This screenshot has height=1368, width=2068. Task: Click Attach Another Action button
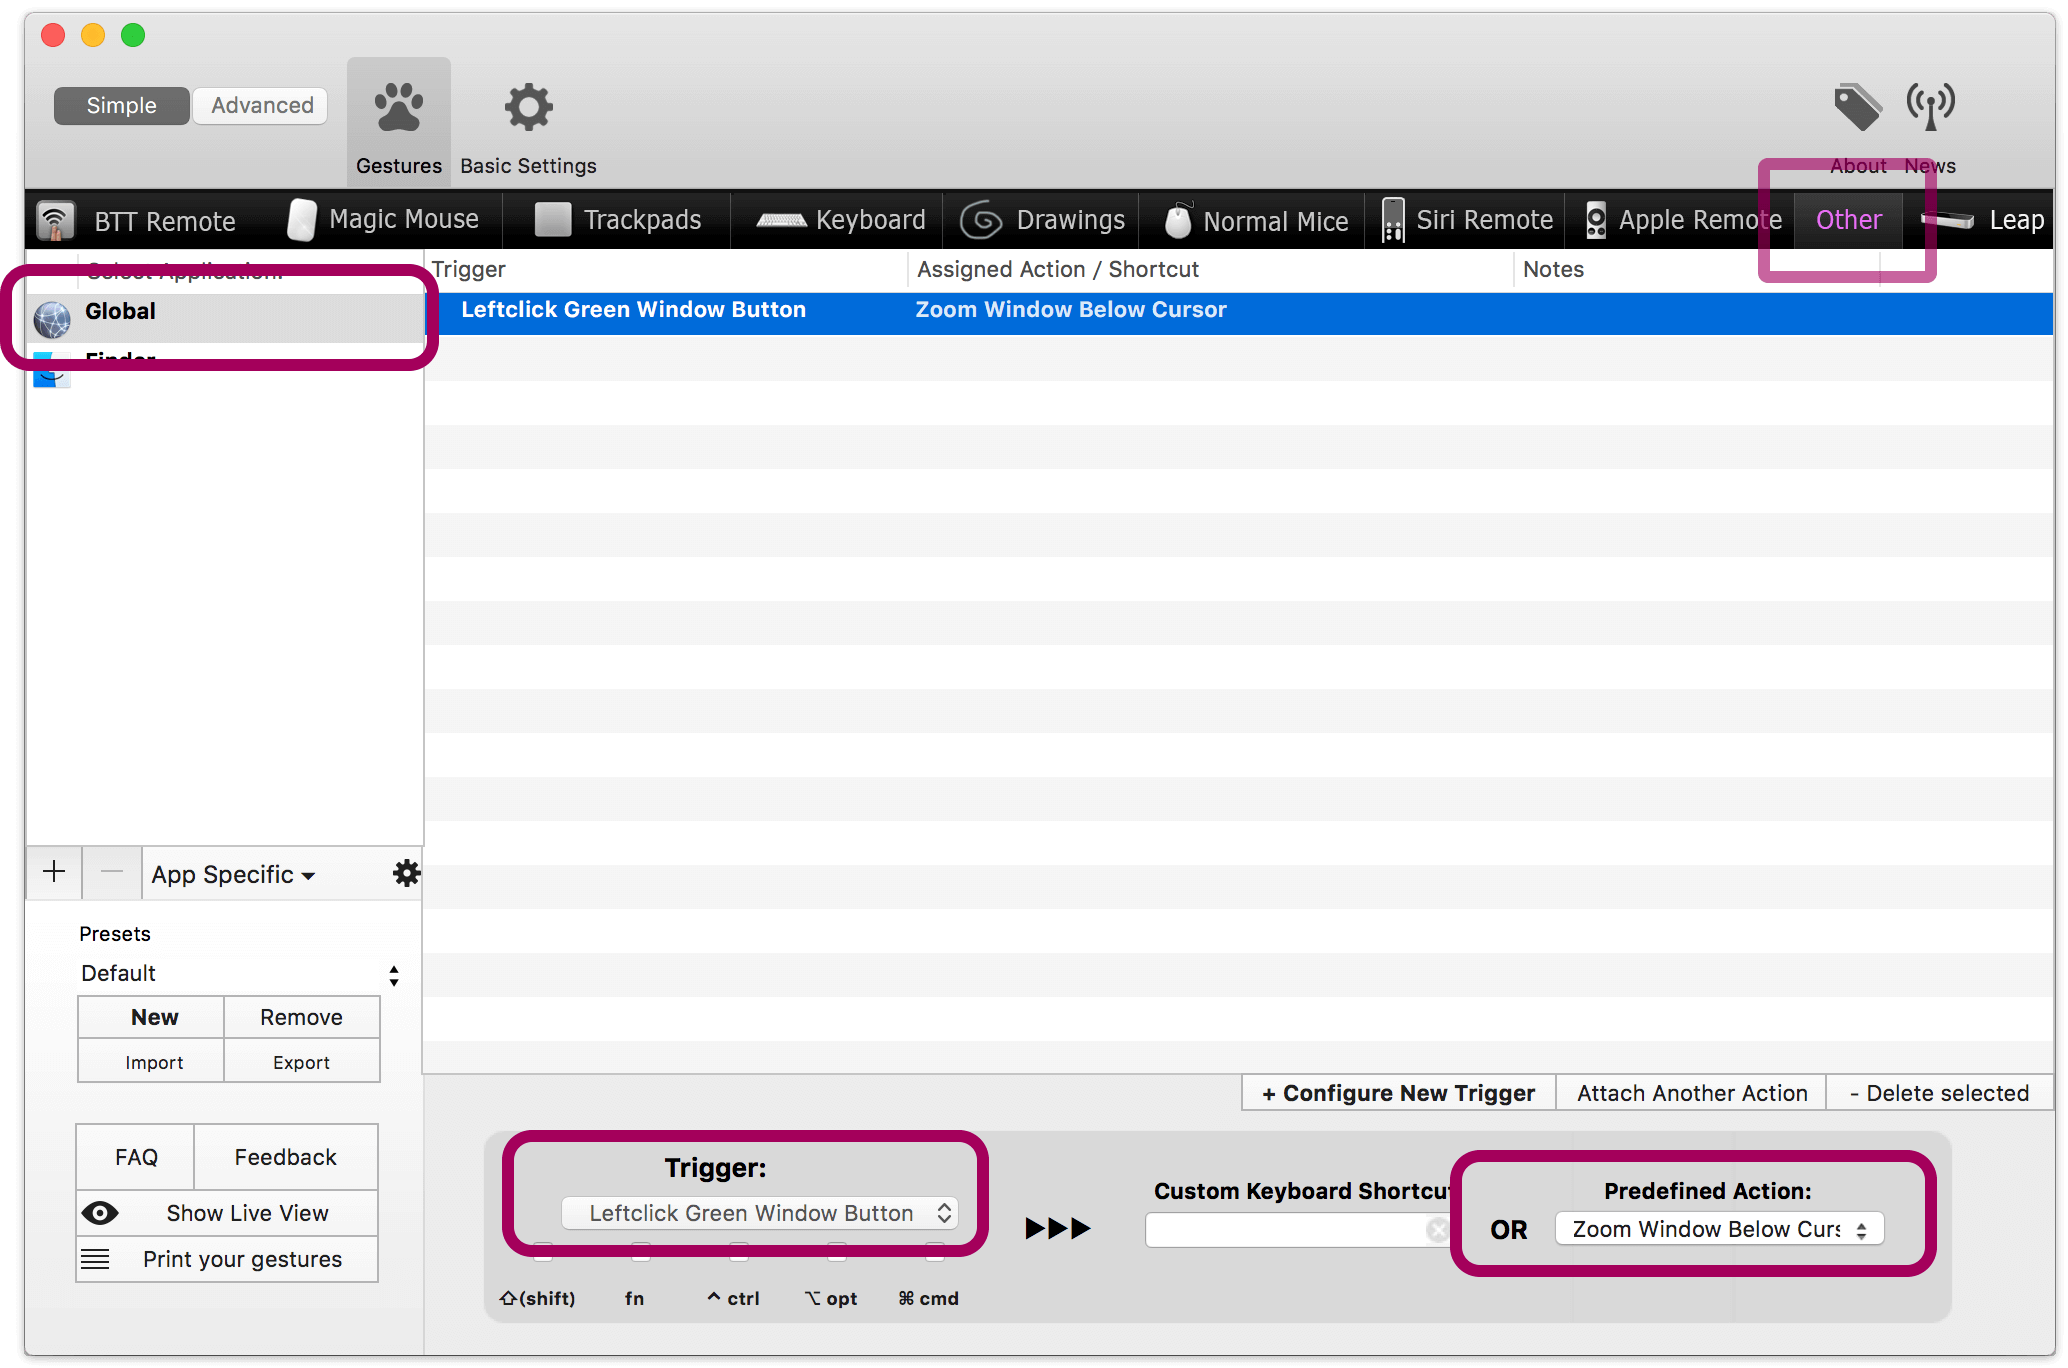(x=1692, y=1093)
